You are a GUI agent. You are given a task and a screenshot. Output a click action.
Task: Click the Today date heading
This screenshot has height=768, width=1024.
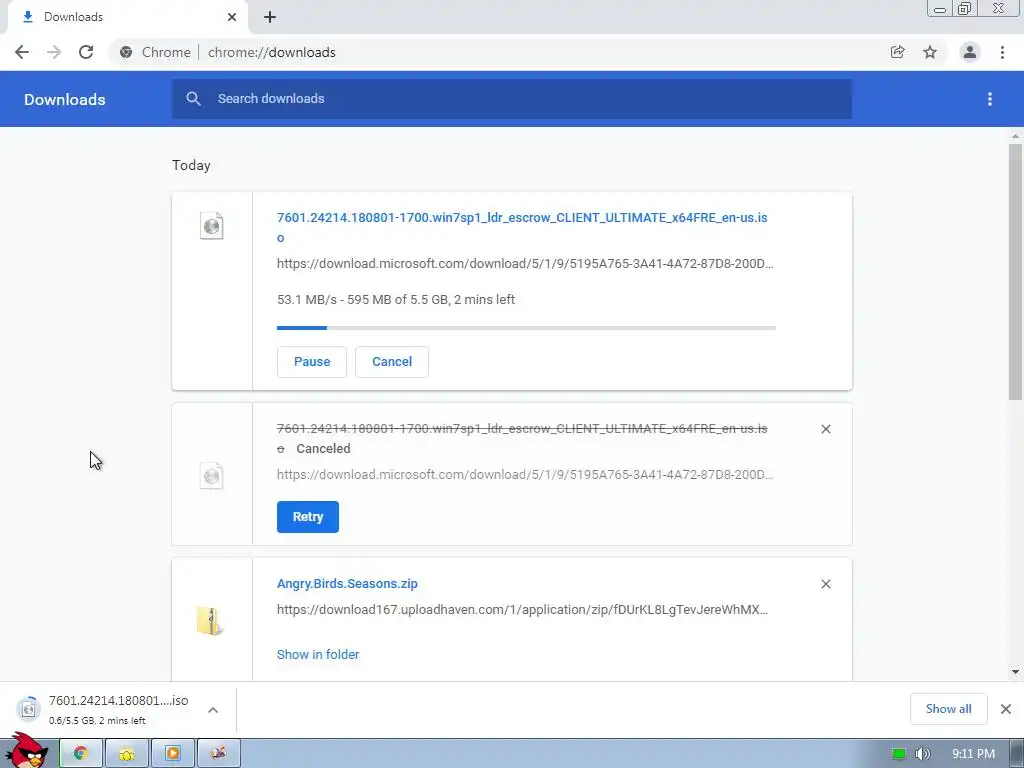[x=191, y=165]
